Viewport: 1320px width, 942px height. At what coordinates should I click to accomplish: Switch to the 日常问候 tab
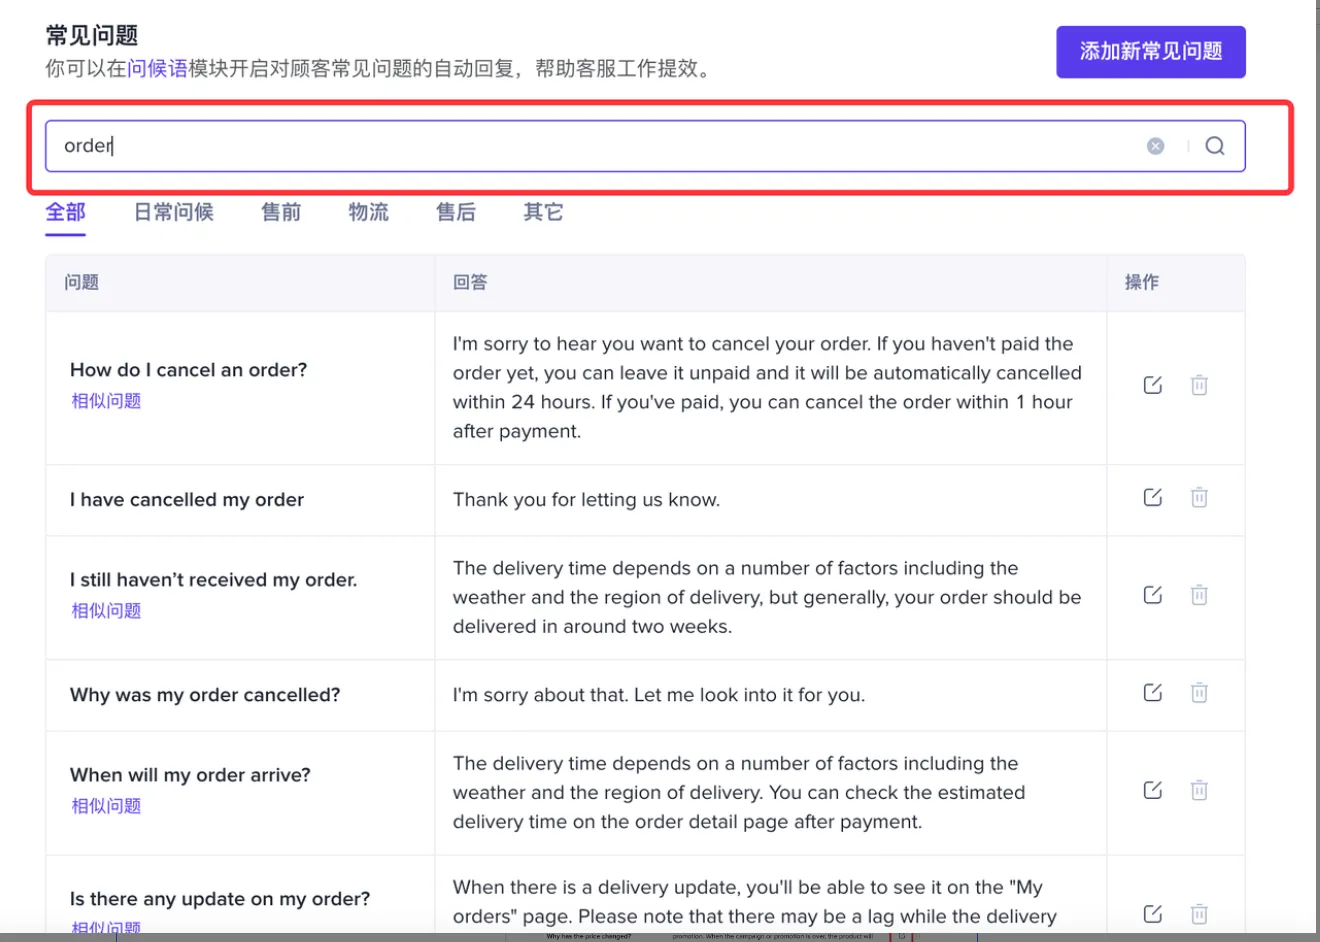tap(174, 212)
